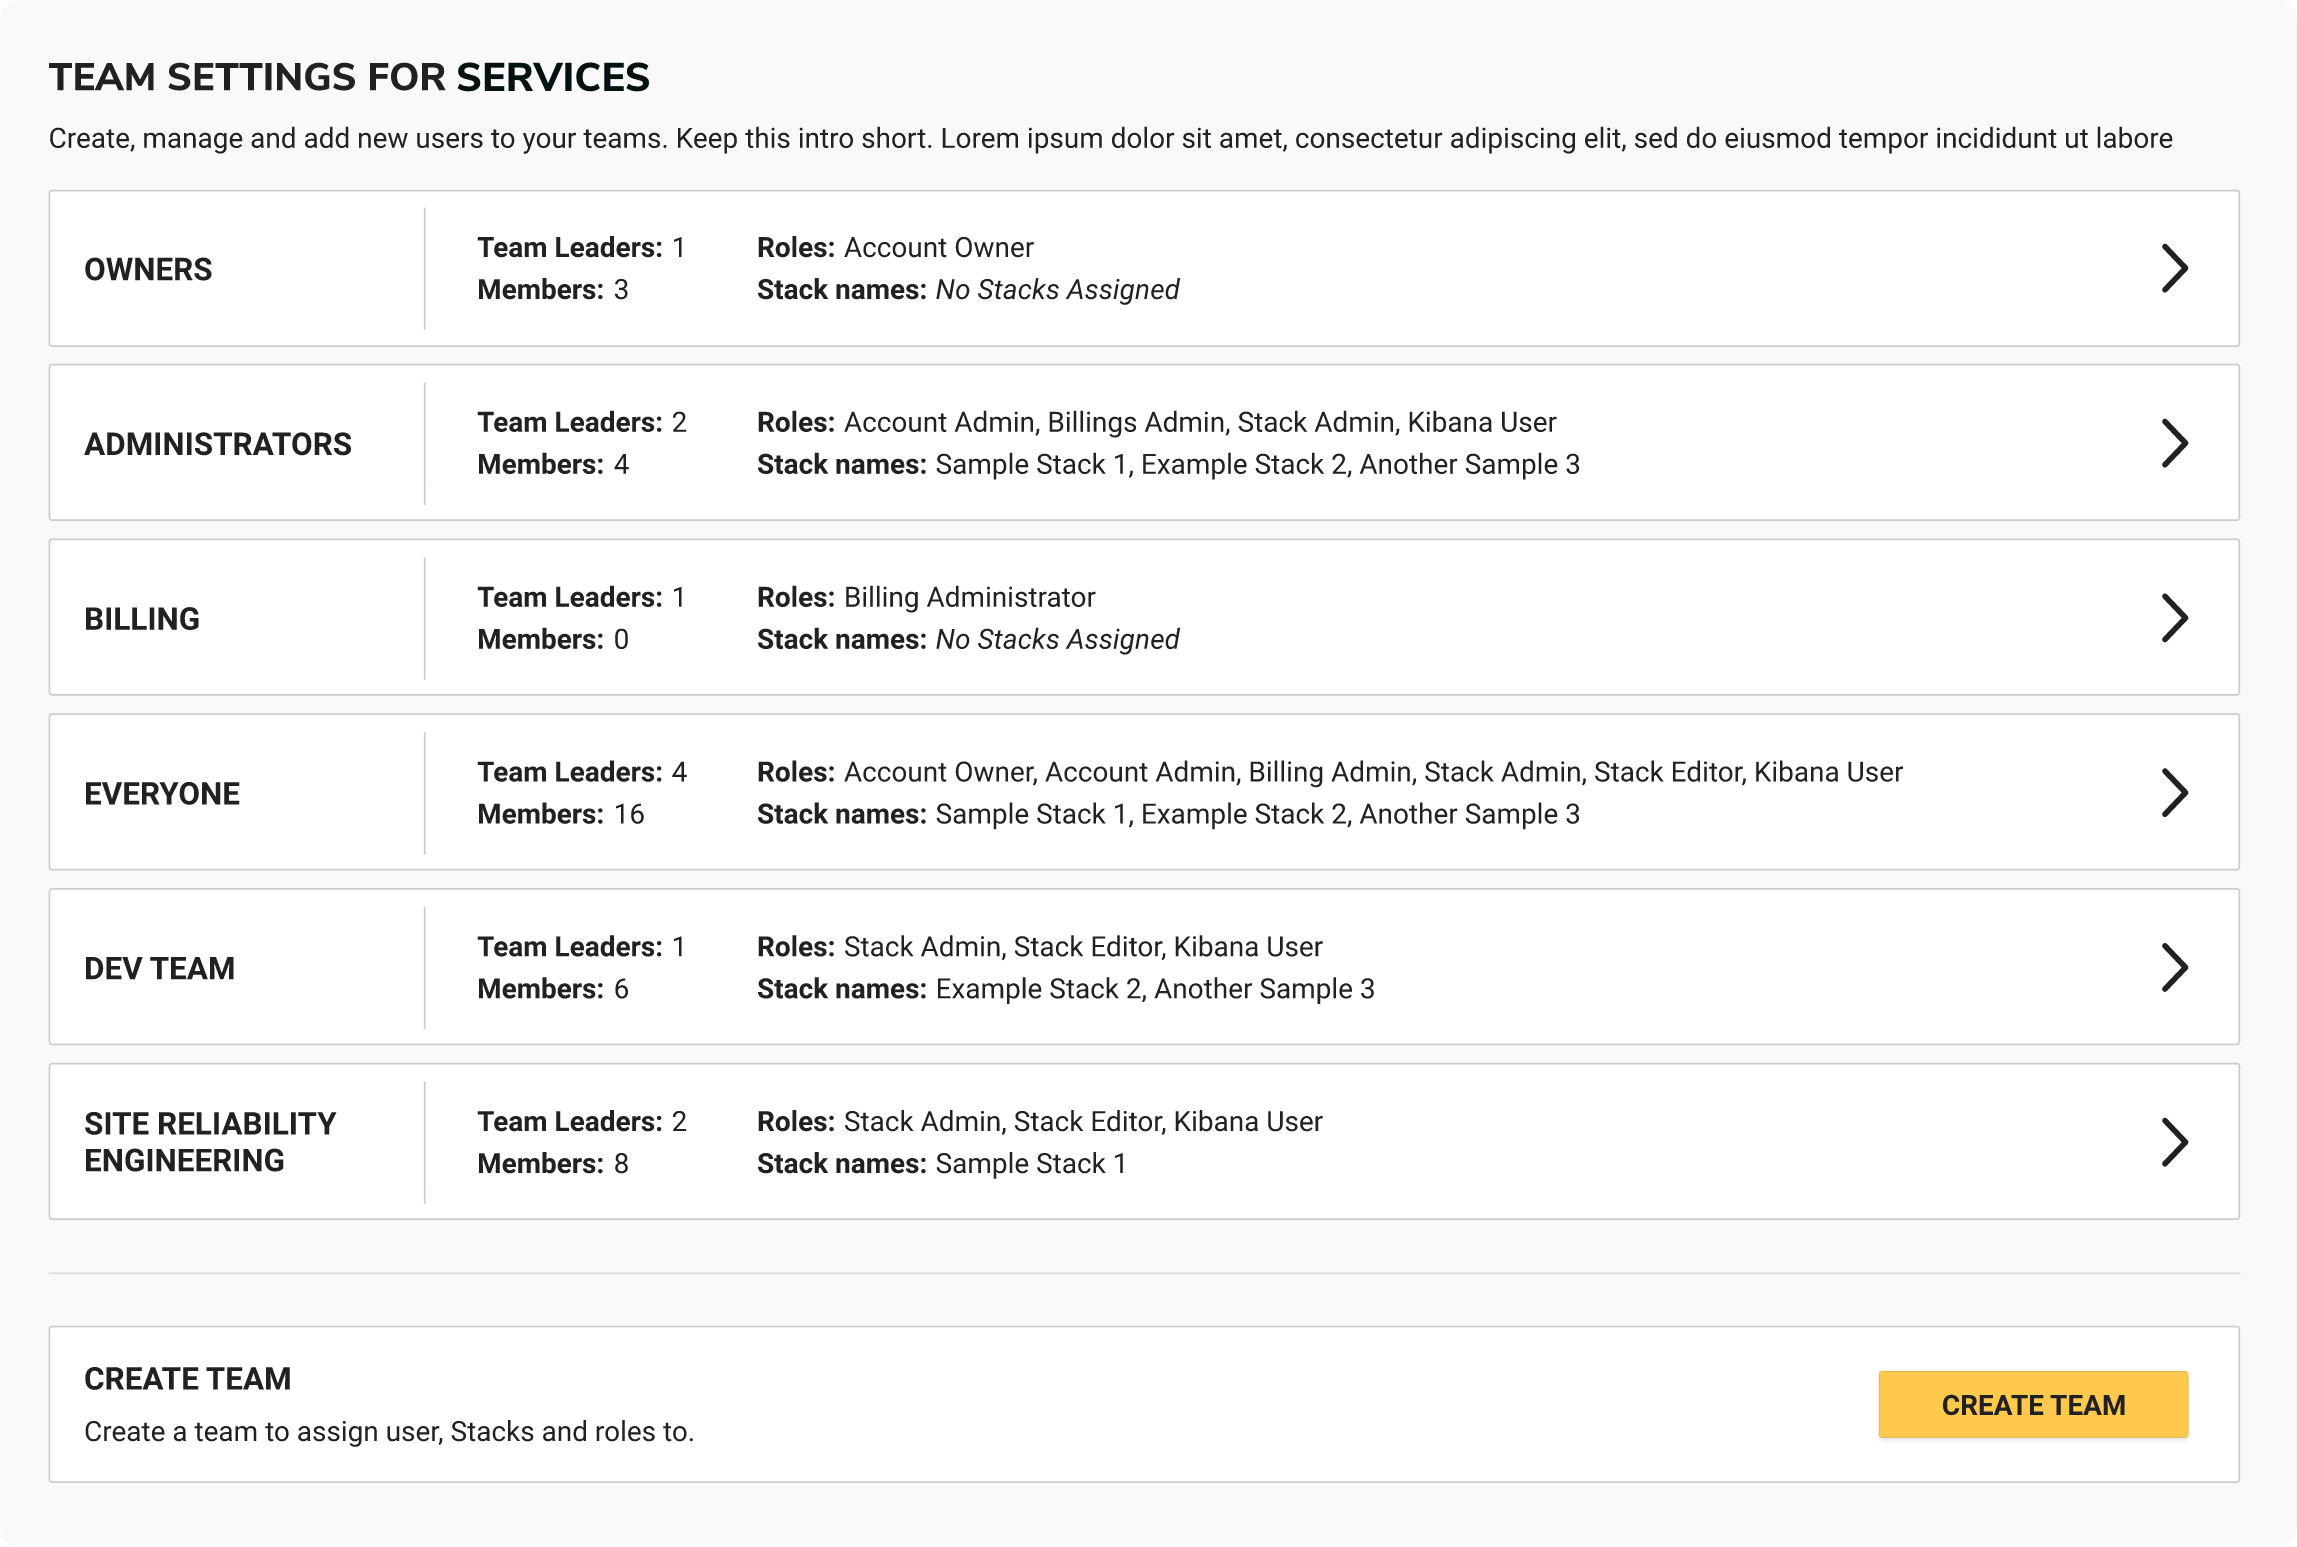
Task: Click Everyone team's roles list
Action: [1372, 772]
